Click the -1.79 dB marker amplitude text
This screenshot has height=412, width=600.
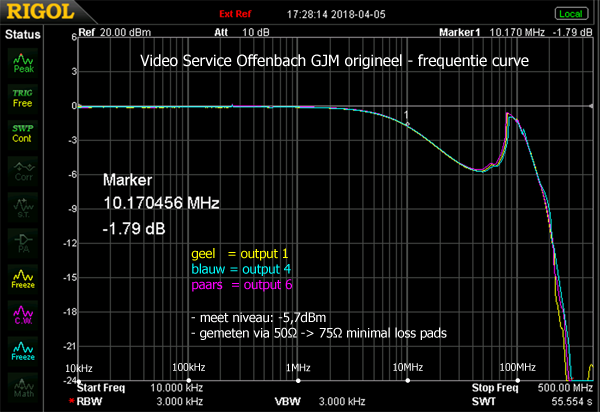tap(134, 229)
